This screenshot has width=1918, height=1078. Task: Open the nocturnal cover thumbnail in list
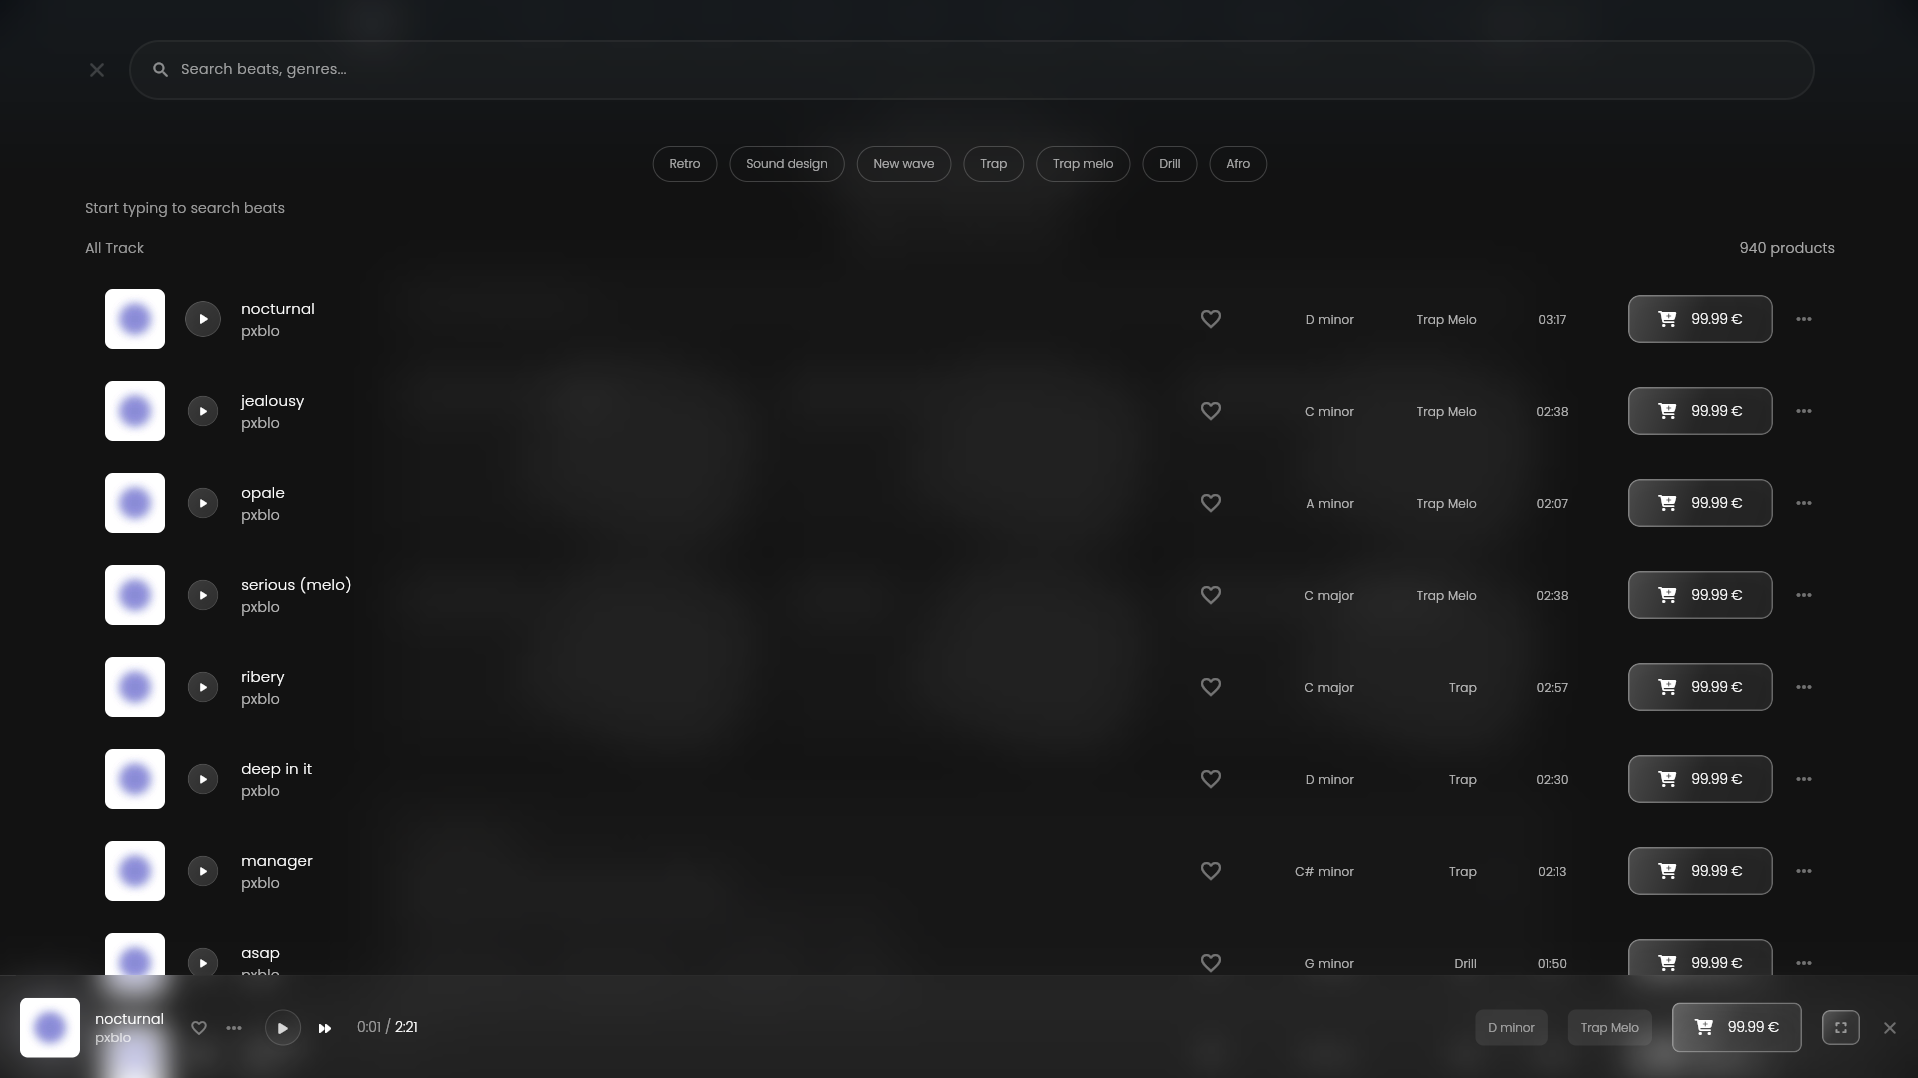pyautogui.click(x=135, y=319)
